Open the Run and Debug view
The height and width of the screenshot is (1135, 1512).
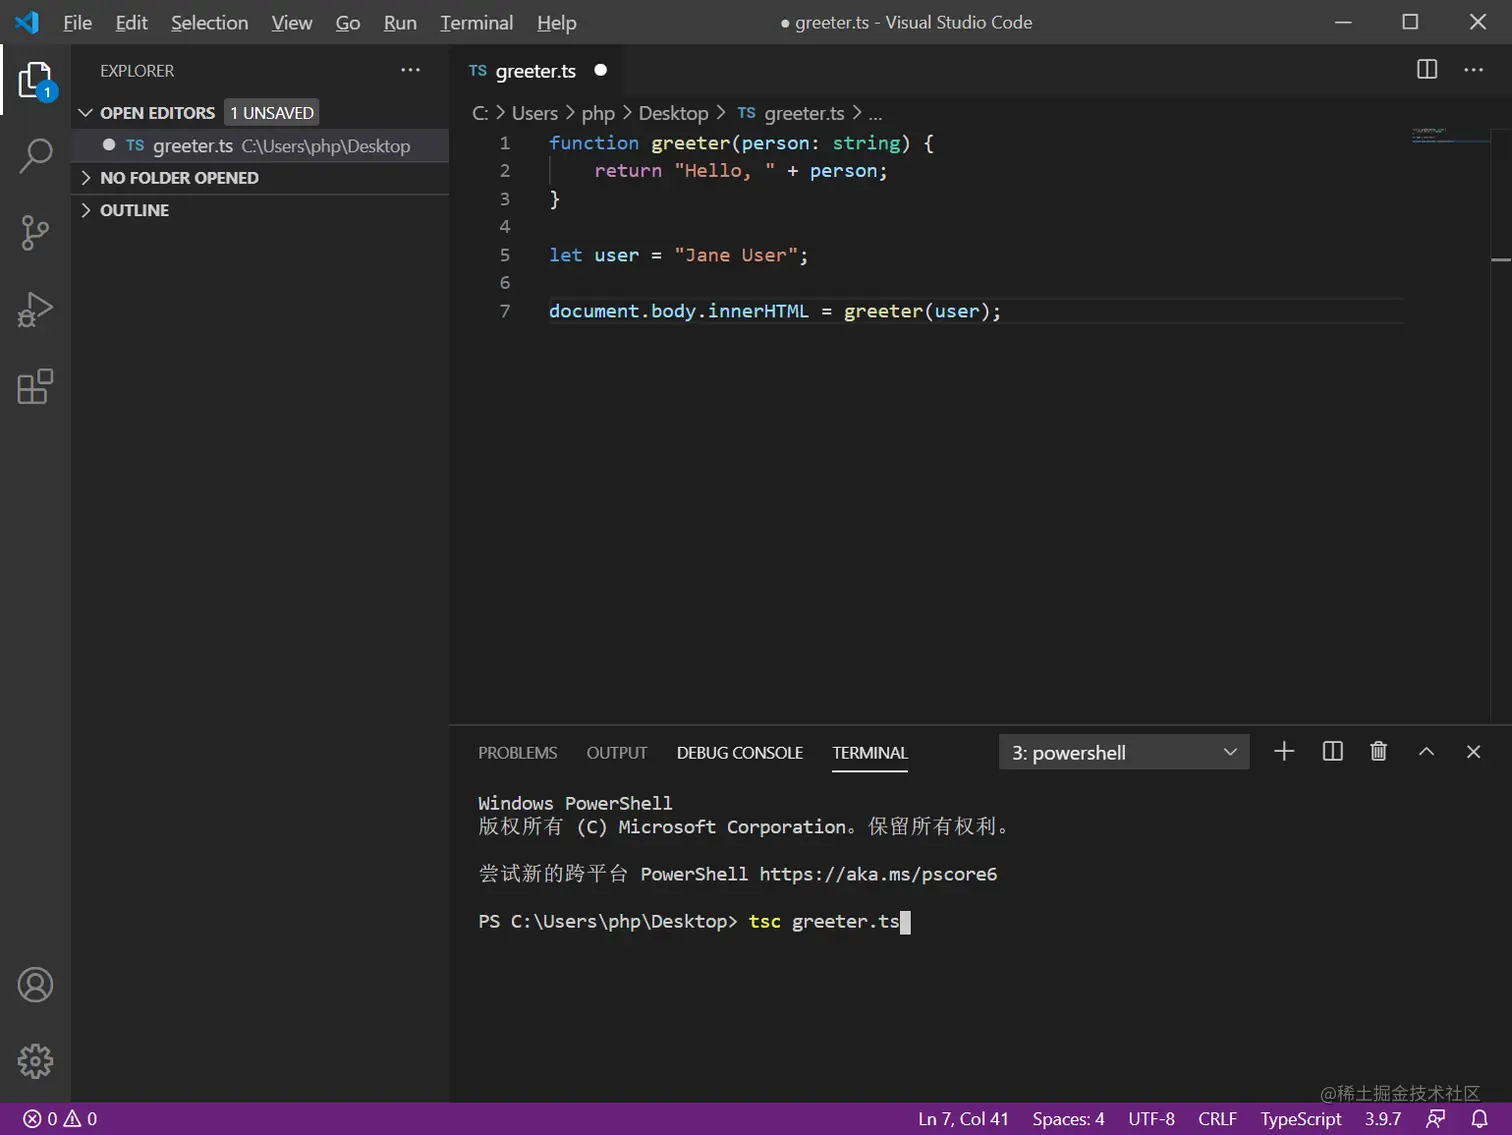35,310
